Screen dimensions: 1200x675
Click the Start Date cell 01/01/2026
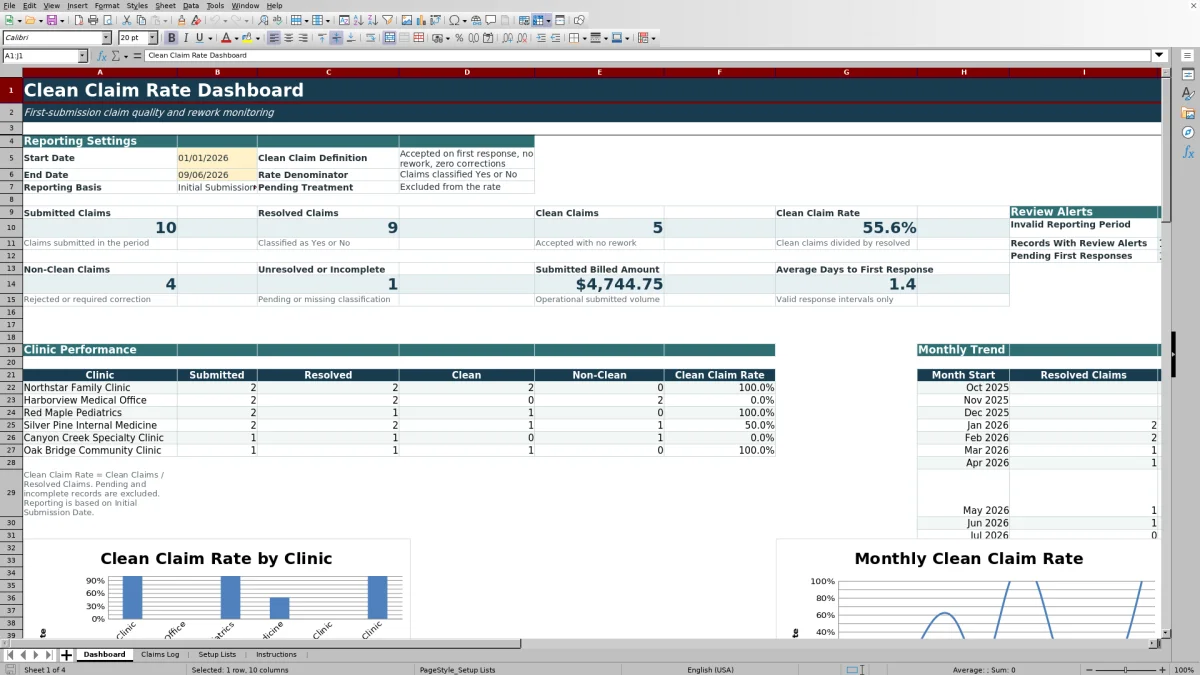(217, 158)
